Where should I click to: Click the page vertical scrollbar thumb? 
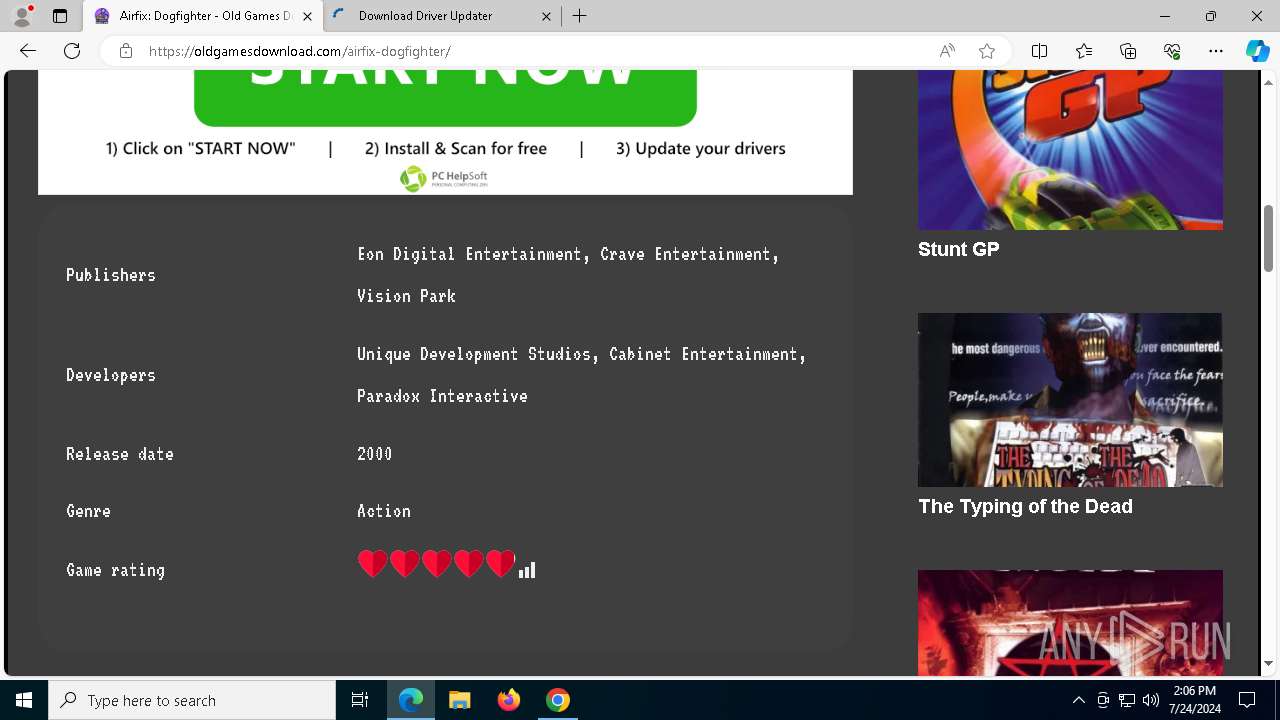pyautogui.click(x=1269, y=237)
